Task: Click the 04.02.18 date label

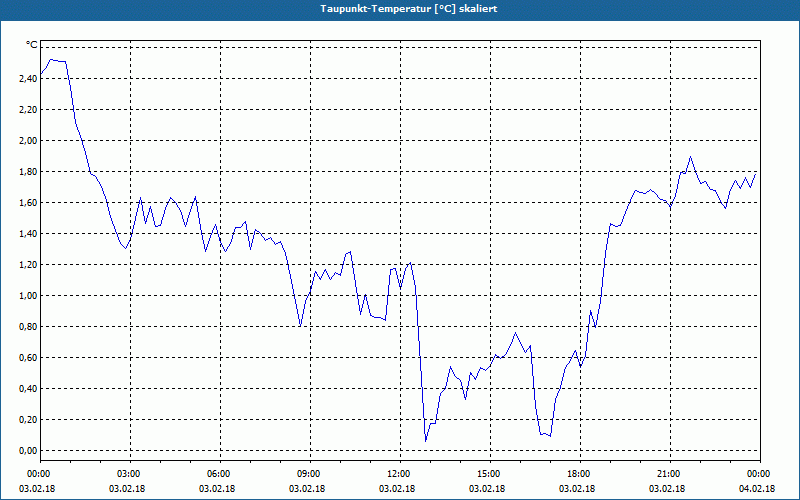Action: pos(757,489)
